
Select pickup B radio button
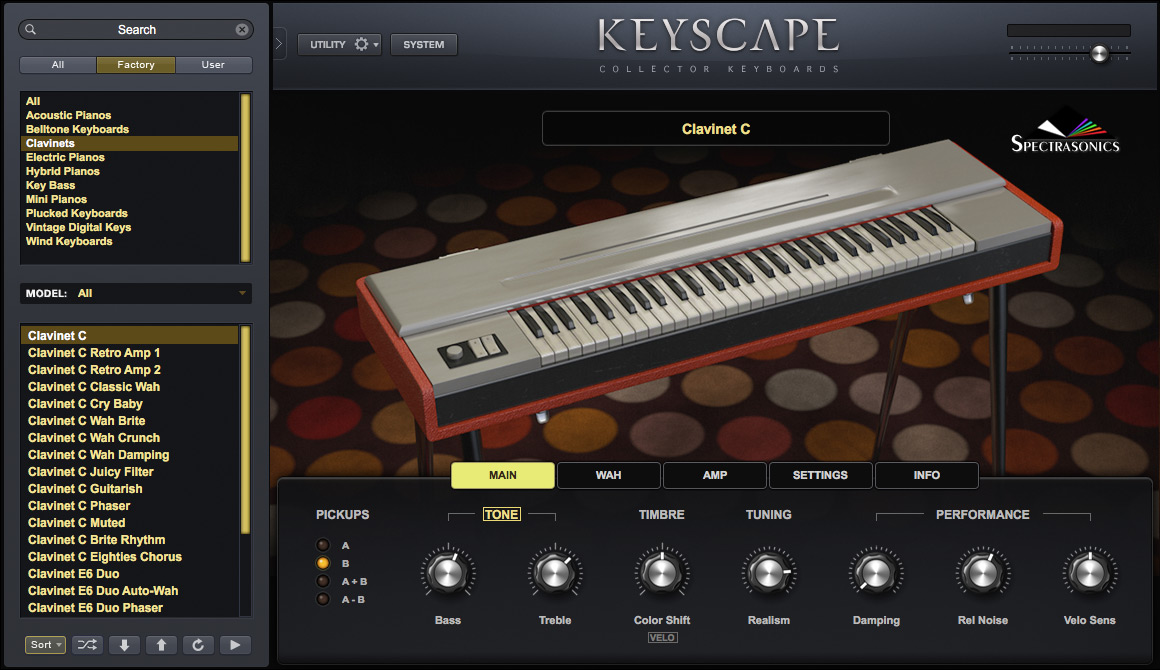tap(323, 563)
